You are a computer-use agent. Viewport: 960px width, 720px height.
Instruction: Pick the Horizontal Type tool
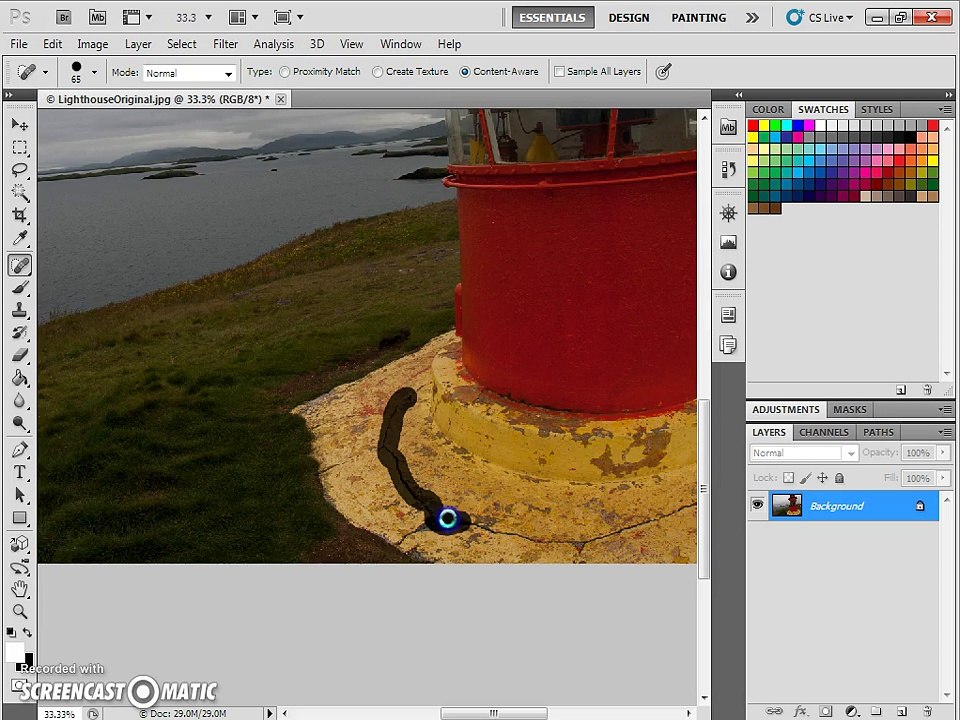[x=20, y=472]
